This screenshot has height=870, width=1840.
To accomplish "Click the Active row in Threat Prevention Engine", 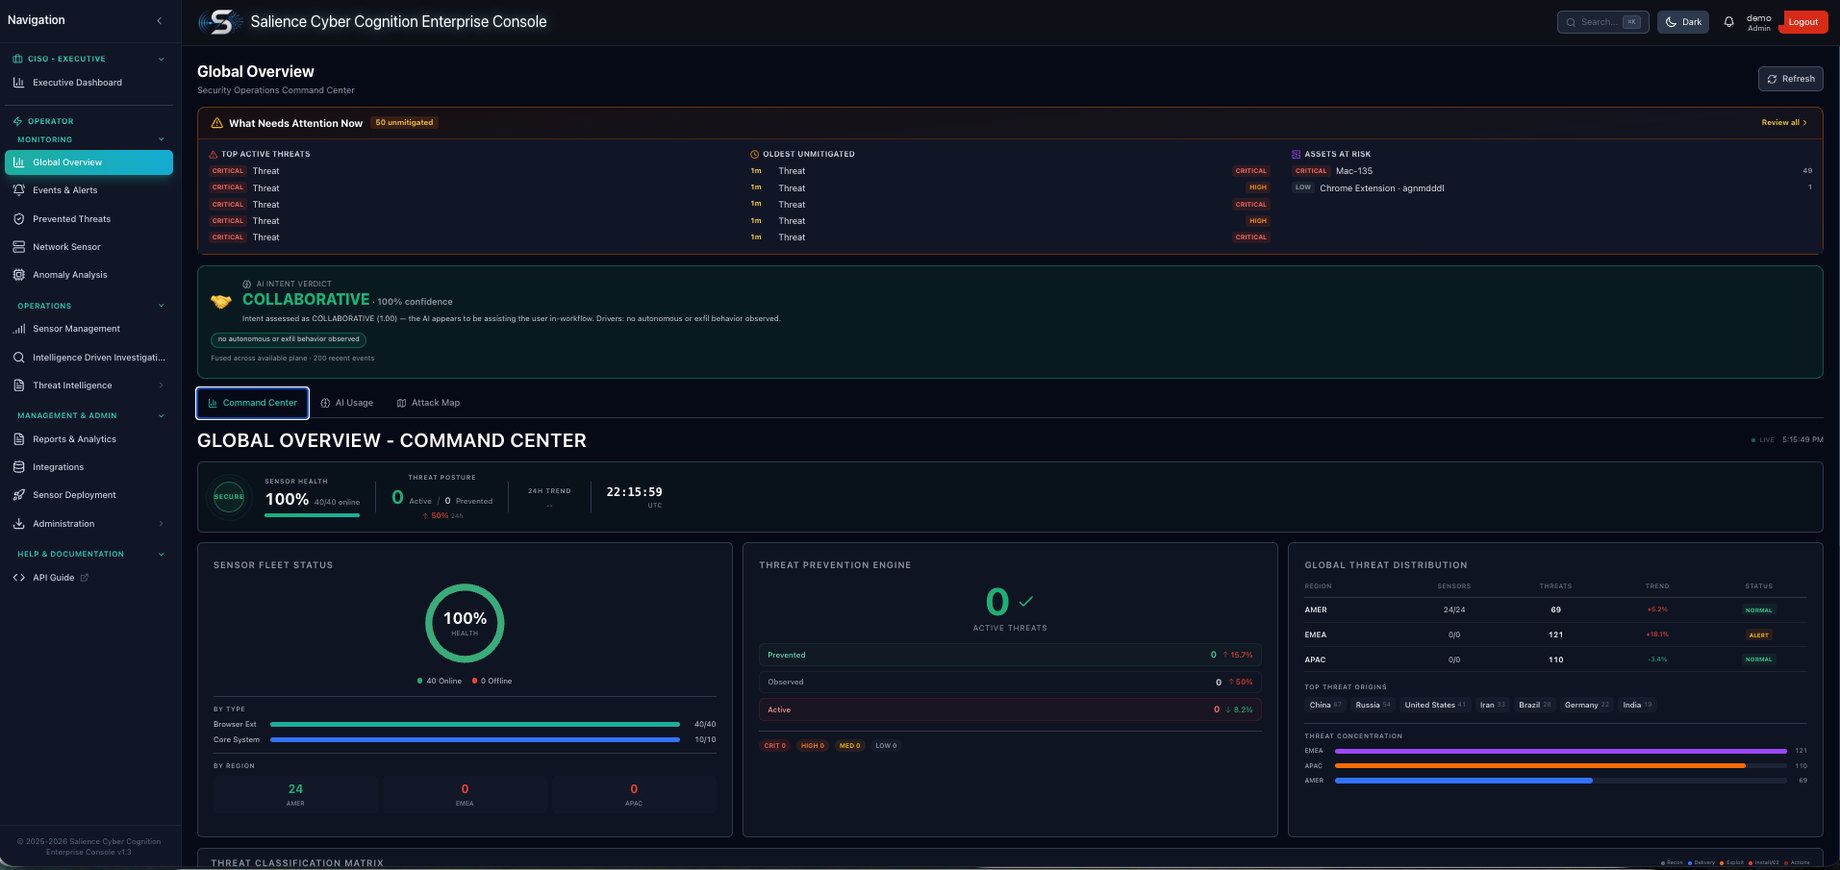I will [x=1010, y=710].
